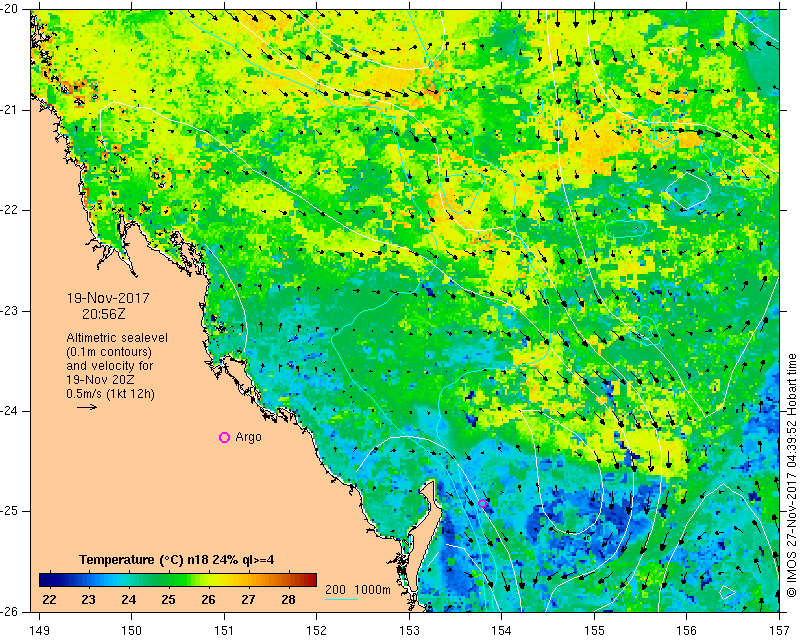Click the velocity scale reference arrow
Viewport: 800px width, 640px height.
point(87,407)
